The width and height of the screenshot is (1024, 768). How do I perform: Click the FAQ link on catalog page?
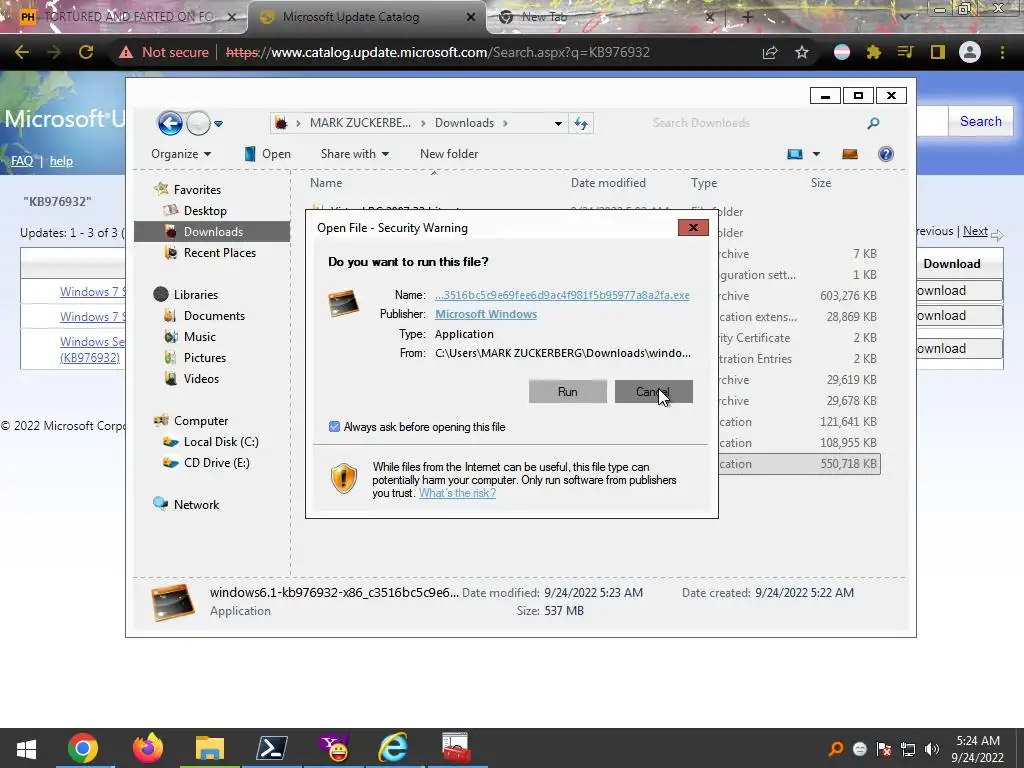coord(22,161)
